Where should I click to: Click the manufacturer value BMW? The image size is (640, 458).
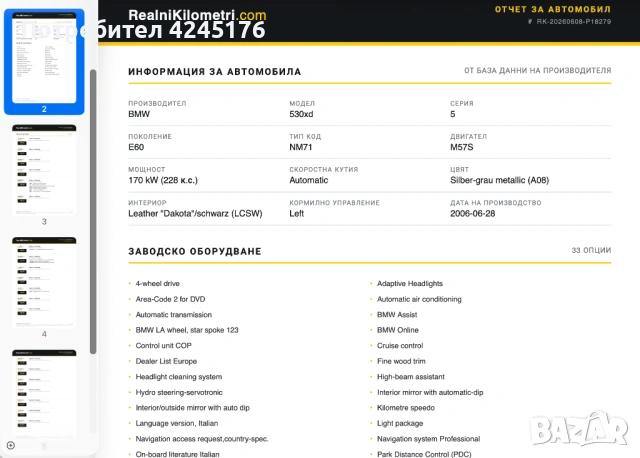click(x=139, y=114)
